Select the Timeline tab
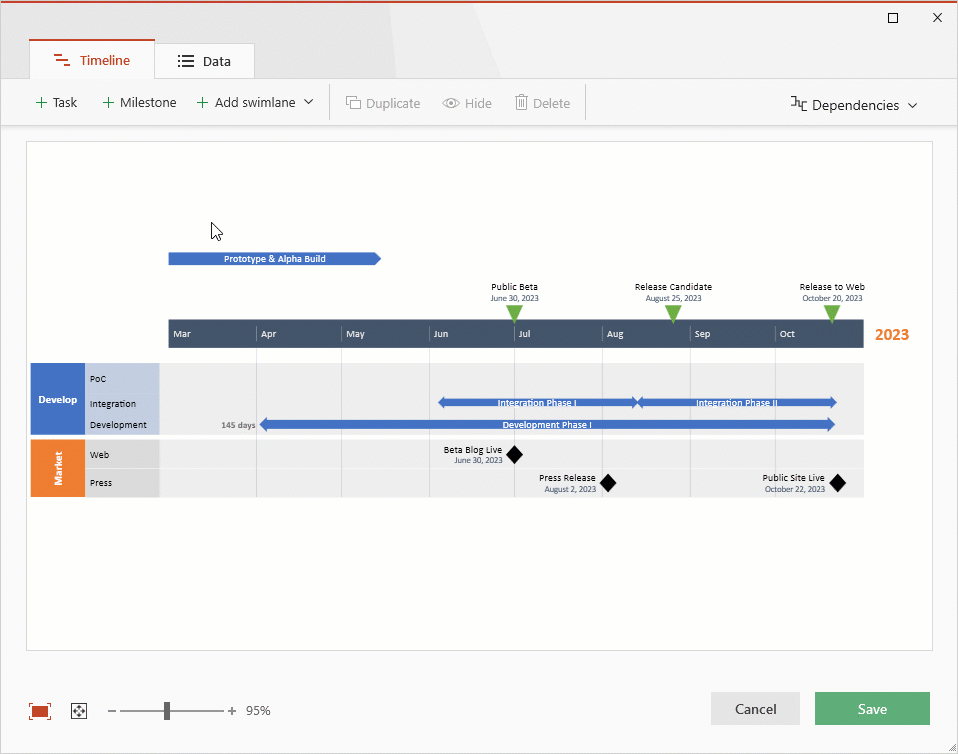The height and width of the screenshot is (754, 958). point(91,59)
